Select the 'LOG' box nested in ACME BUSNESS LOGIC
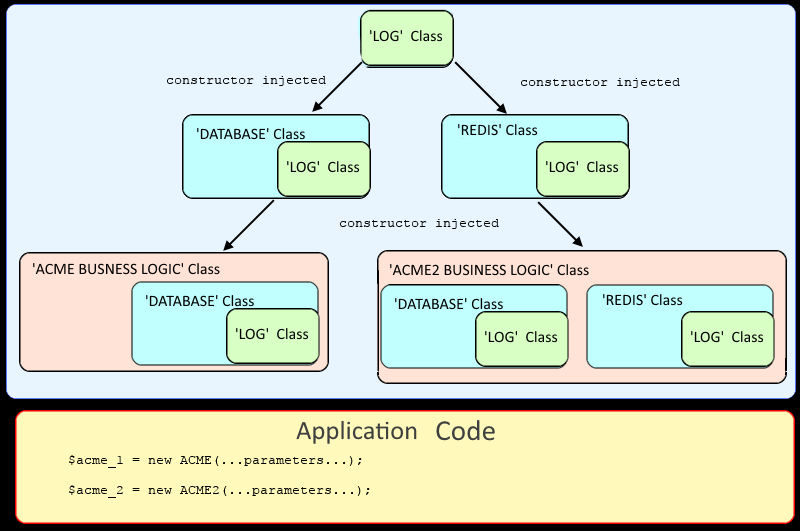Viewport: 800px width, 531px height. pos(272,336)
